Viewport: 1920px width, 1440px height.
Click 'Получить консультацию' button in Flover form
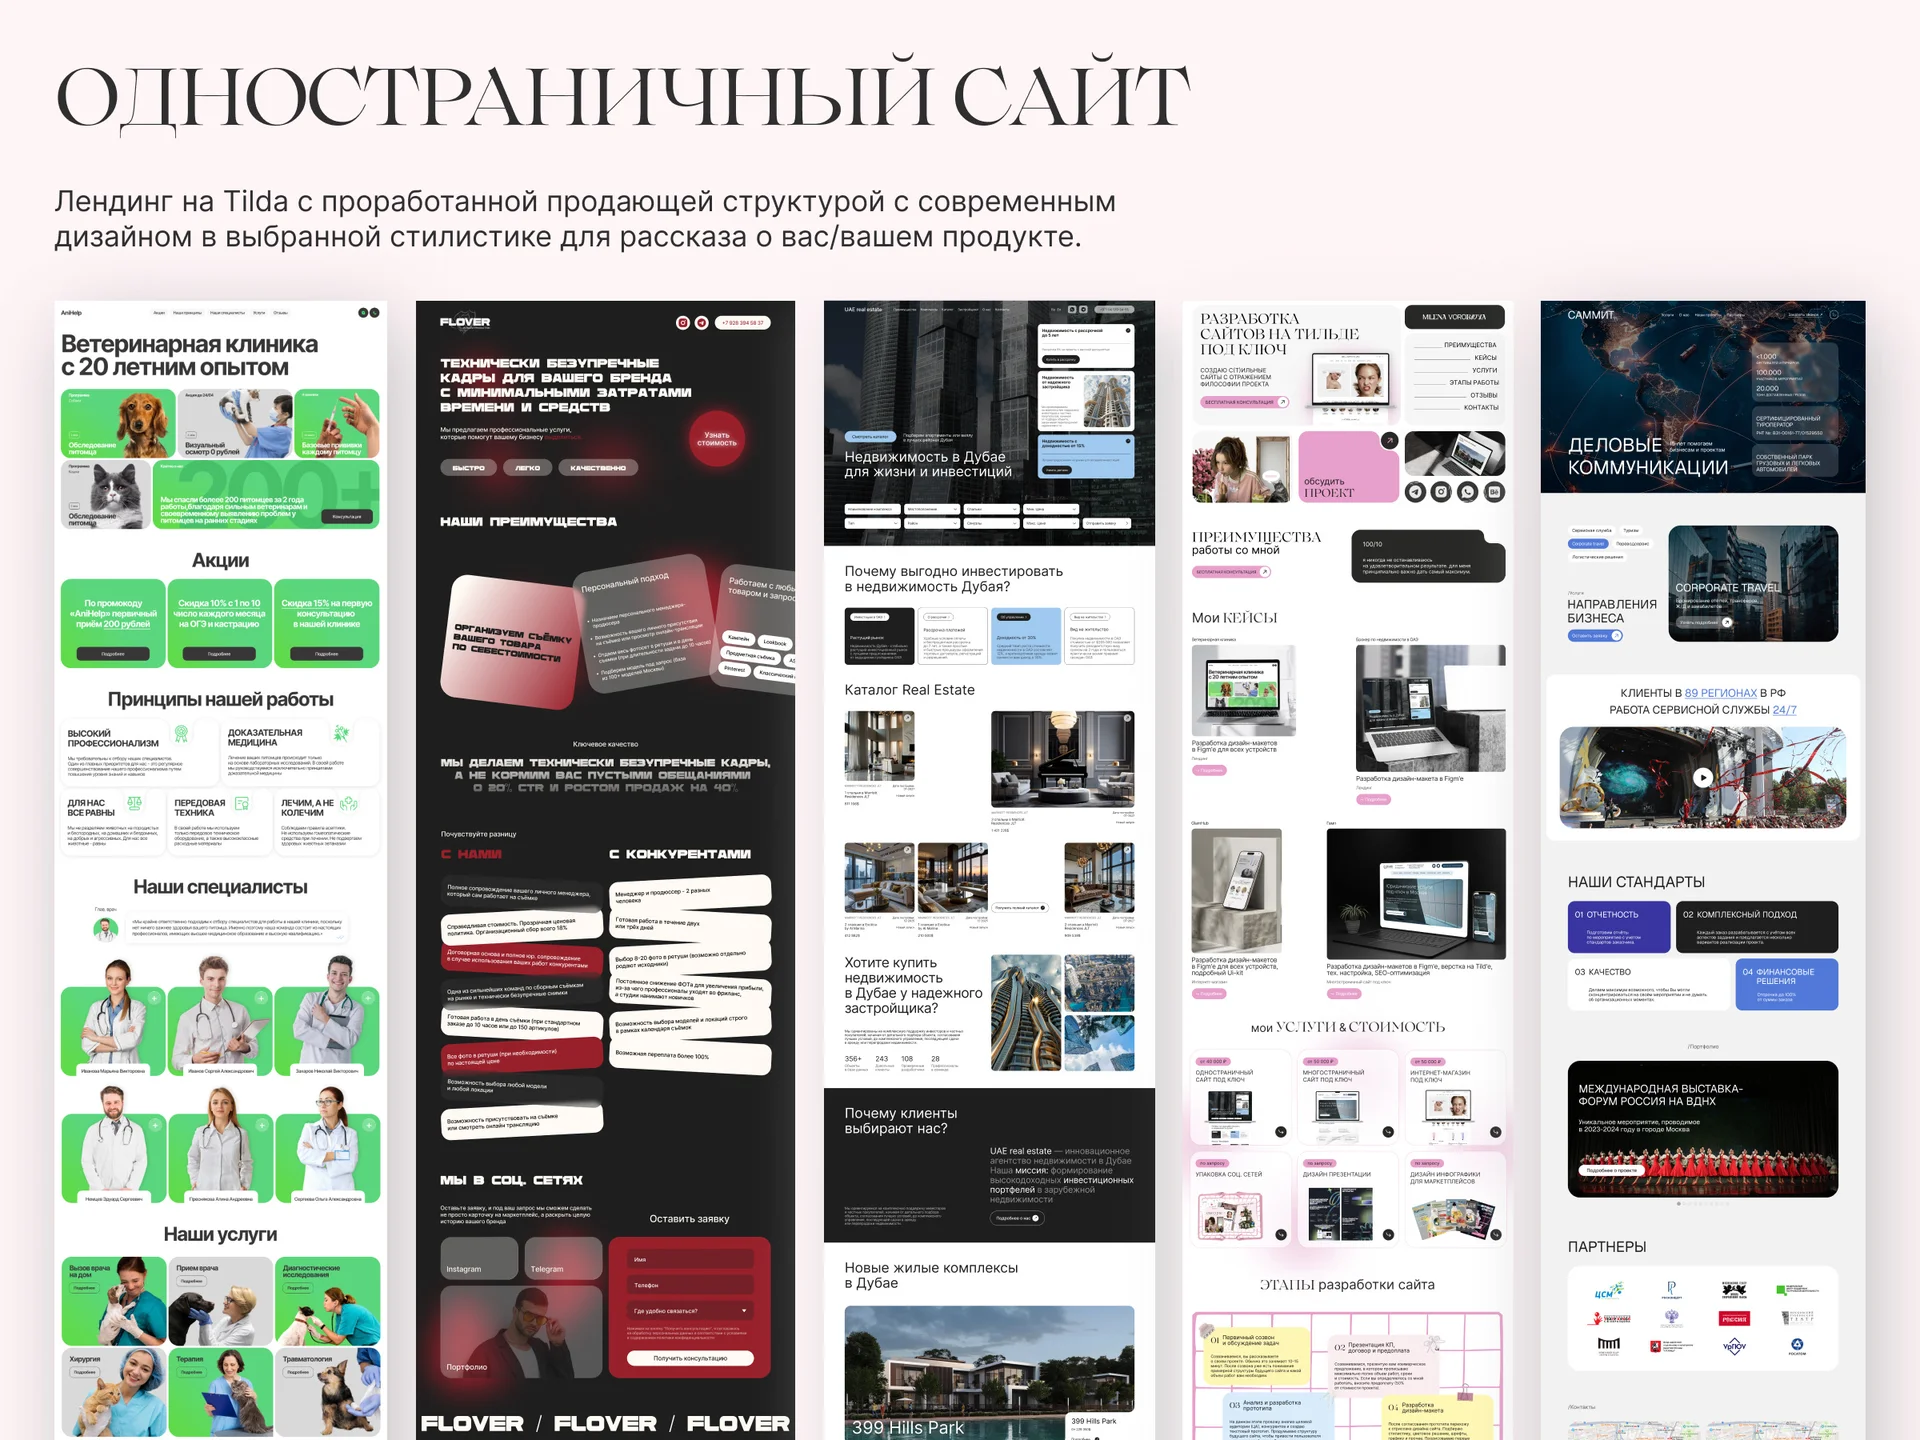coord(690,1358)
